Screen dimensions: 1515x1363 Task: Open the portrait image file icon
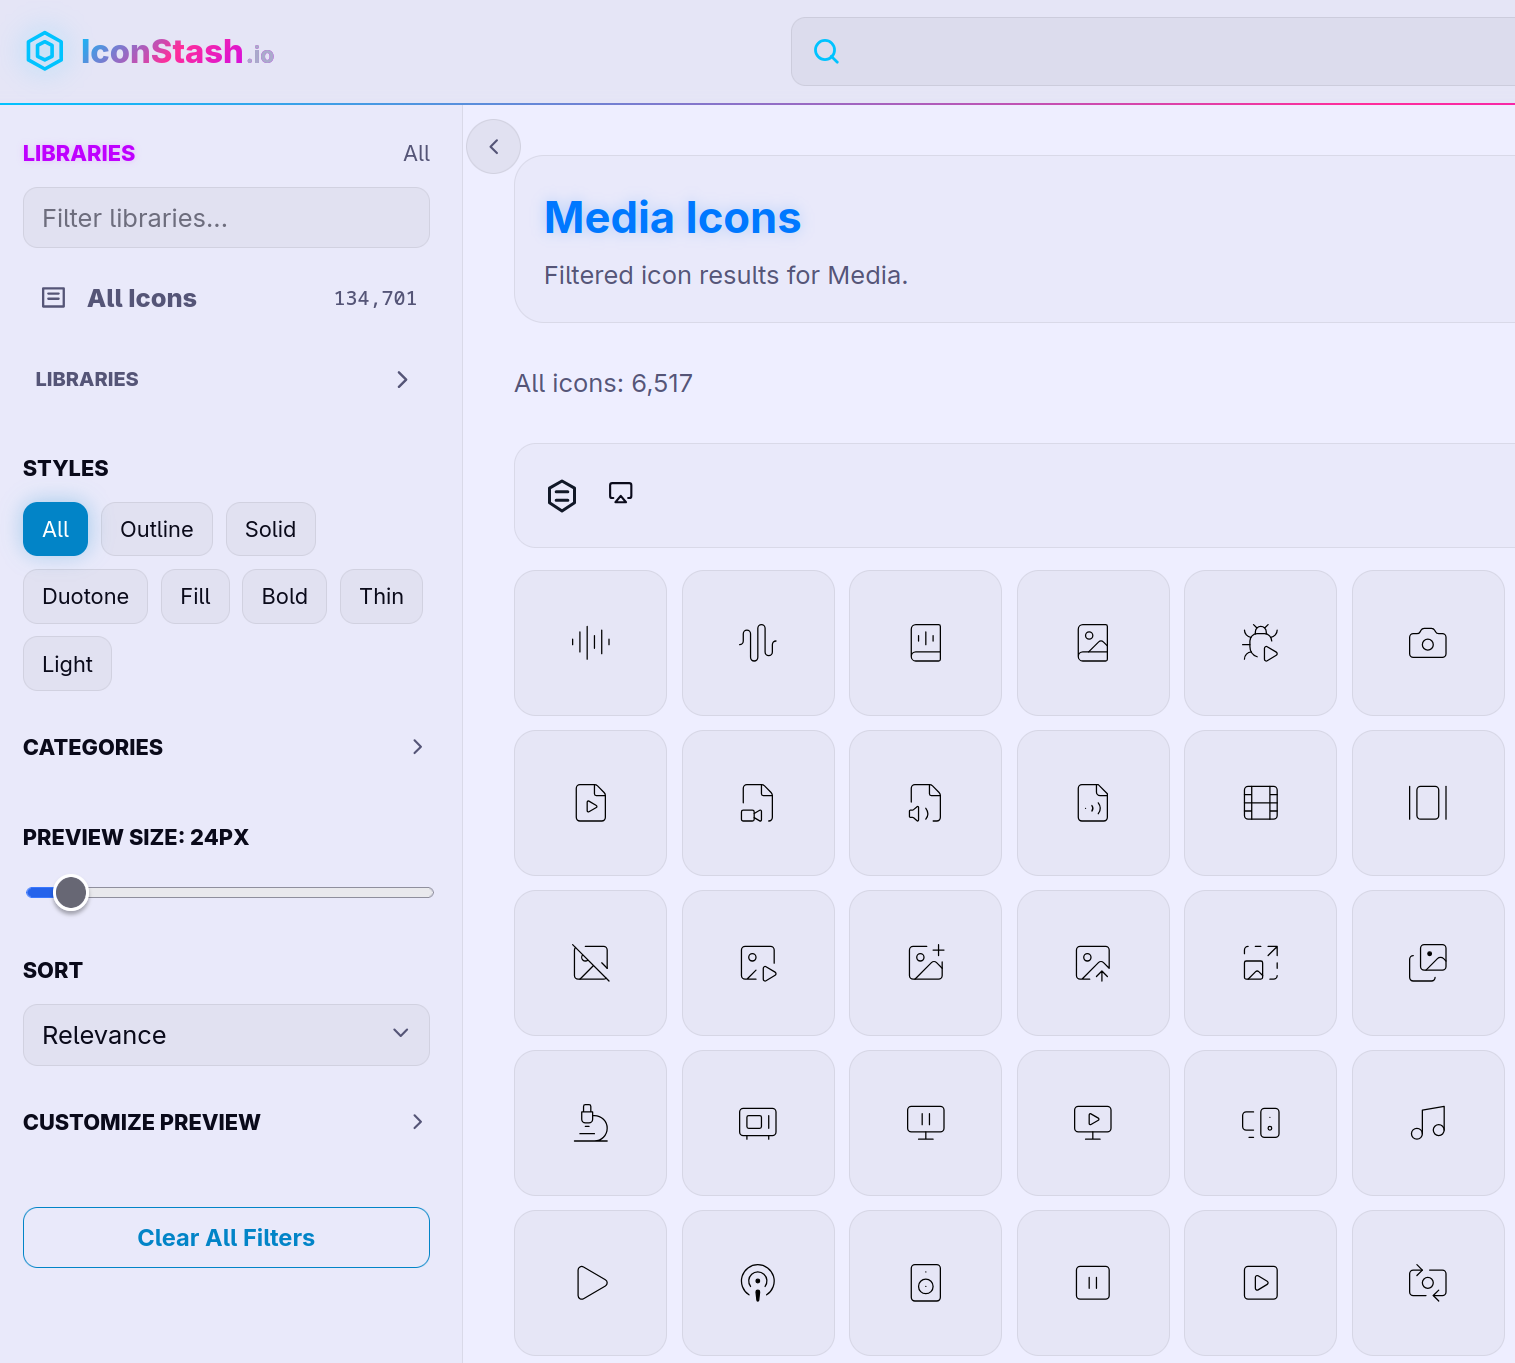(1093, 643)
